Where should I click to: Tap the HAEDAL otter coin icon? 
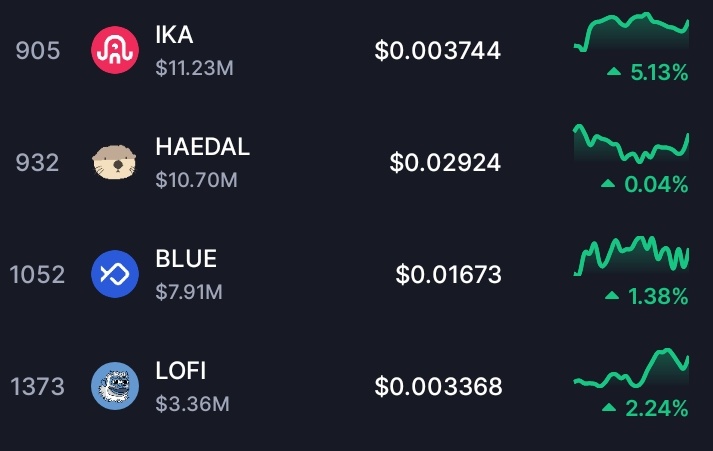tap(114, 162)
